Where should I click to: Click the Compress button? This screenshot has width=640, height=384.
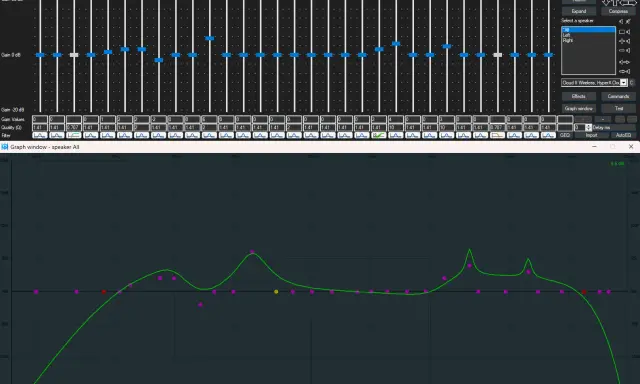coord(618,11)
